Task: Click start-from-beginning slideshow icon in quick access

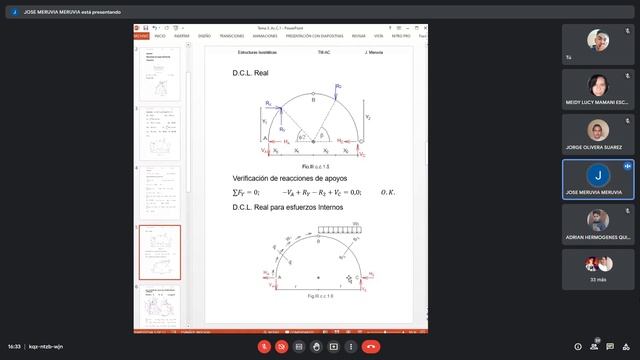Action: coord(176,28)
